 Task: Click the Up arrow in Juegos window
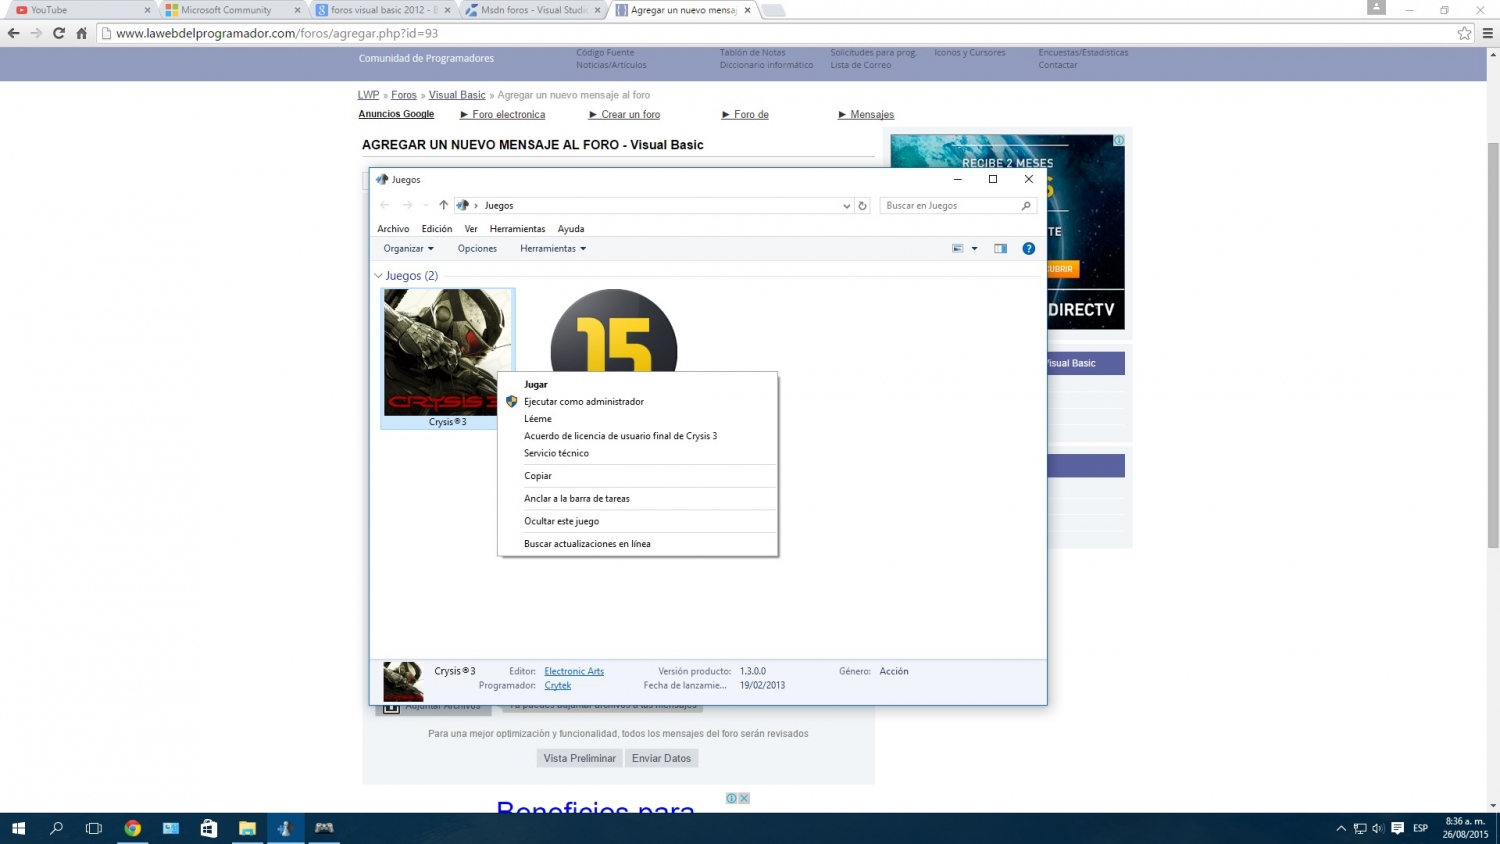(443, 205)
